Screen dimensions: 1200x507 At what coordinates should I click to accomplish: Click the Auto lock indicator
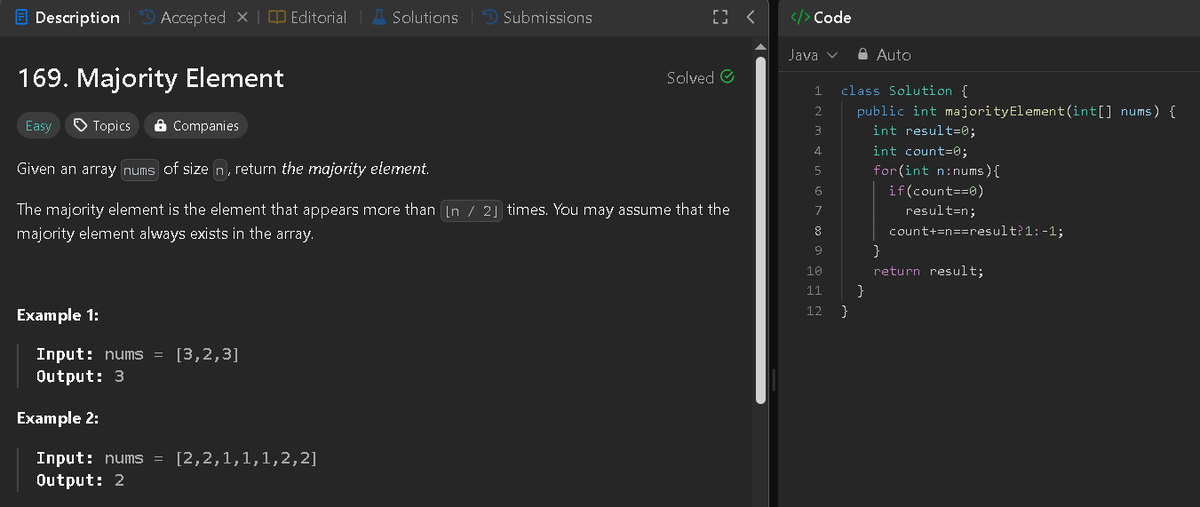point(884,55)
